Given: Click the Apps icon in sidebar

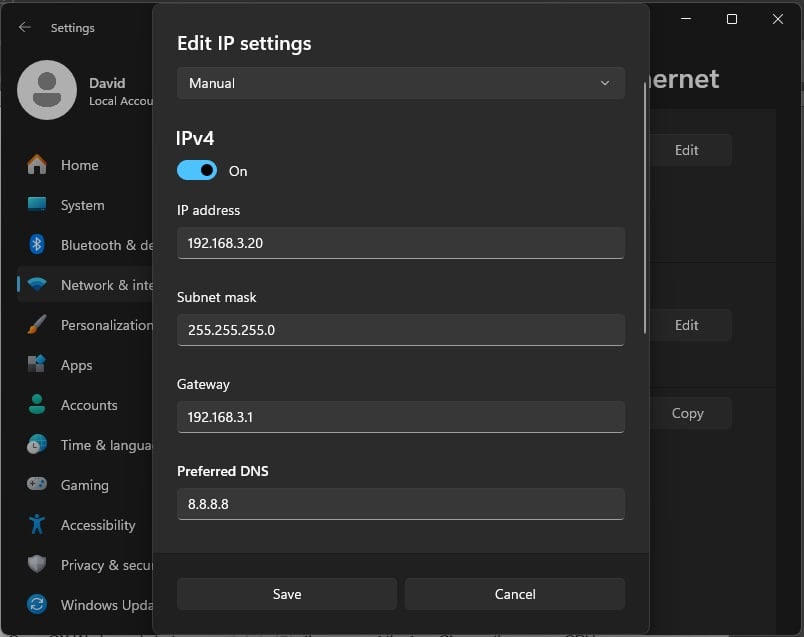Looking at the screenshot, I should point(37,364).
